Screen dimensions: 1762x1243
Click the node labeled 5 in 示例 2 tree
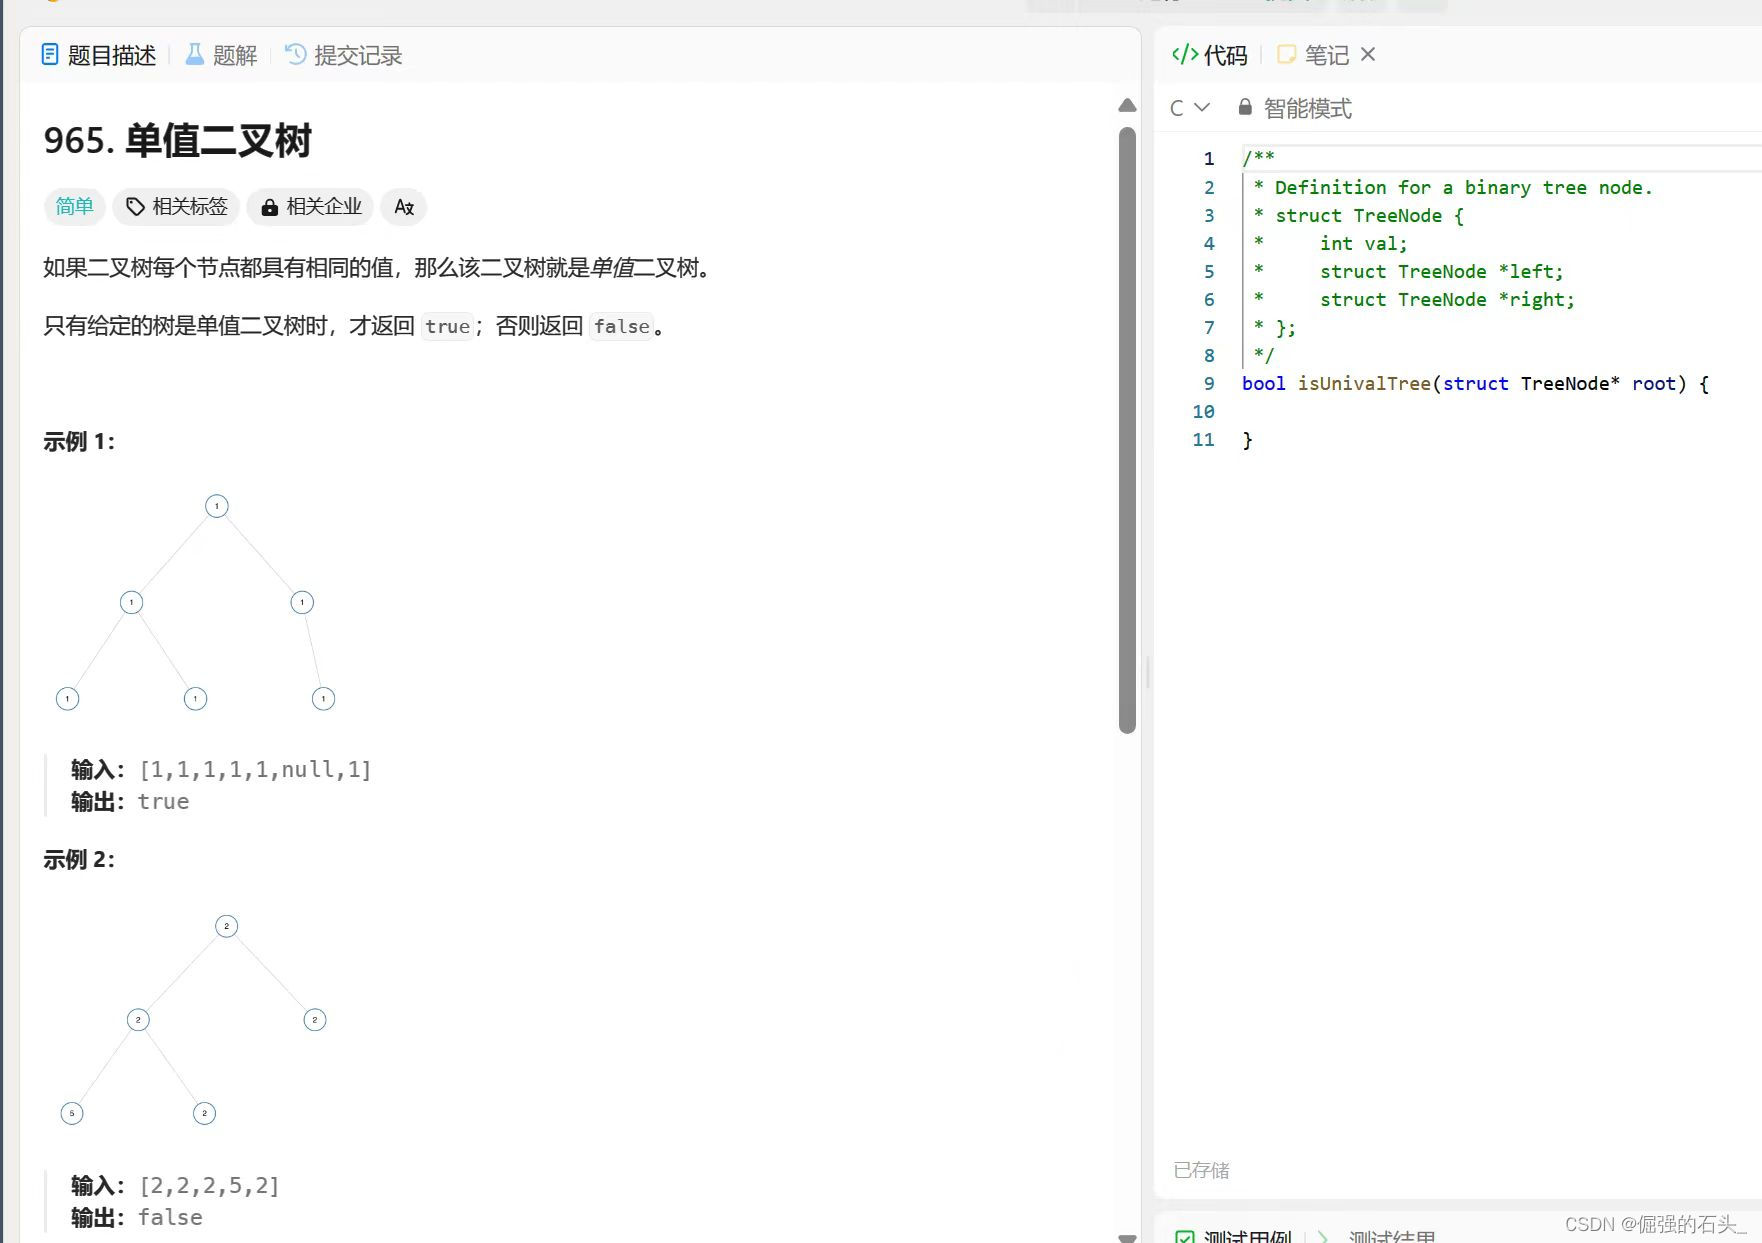click(72, 1113)
